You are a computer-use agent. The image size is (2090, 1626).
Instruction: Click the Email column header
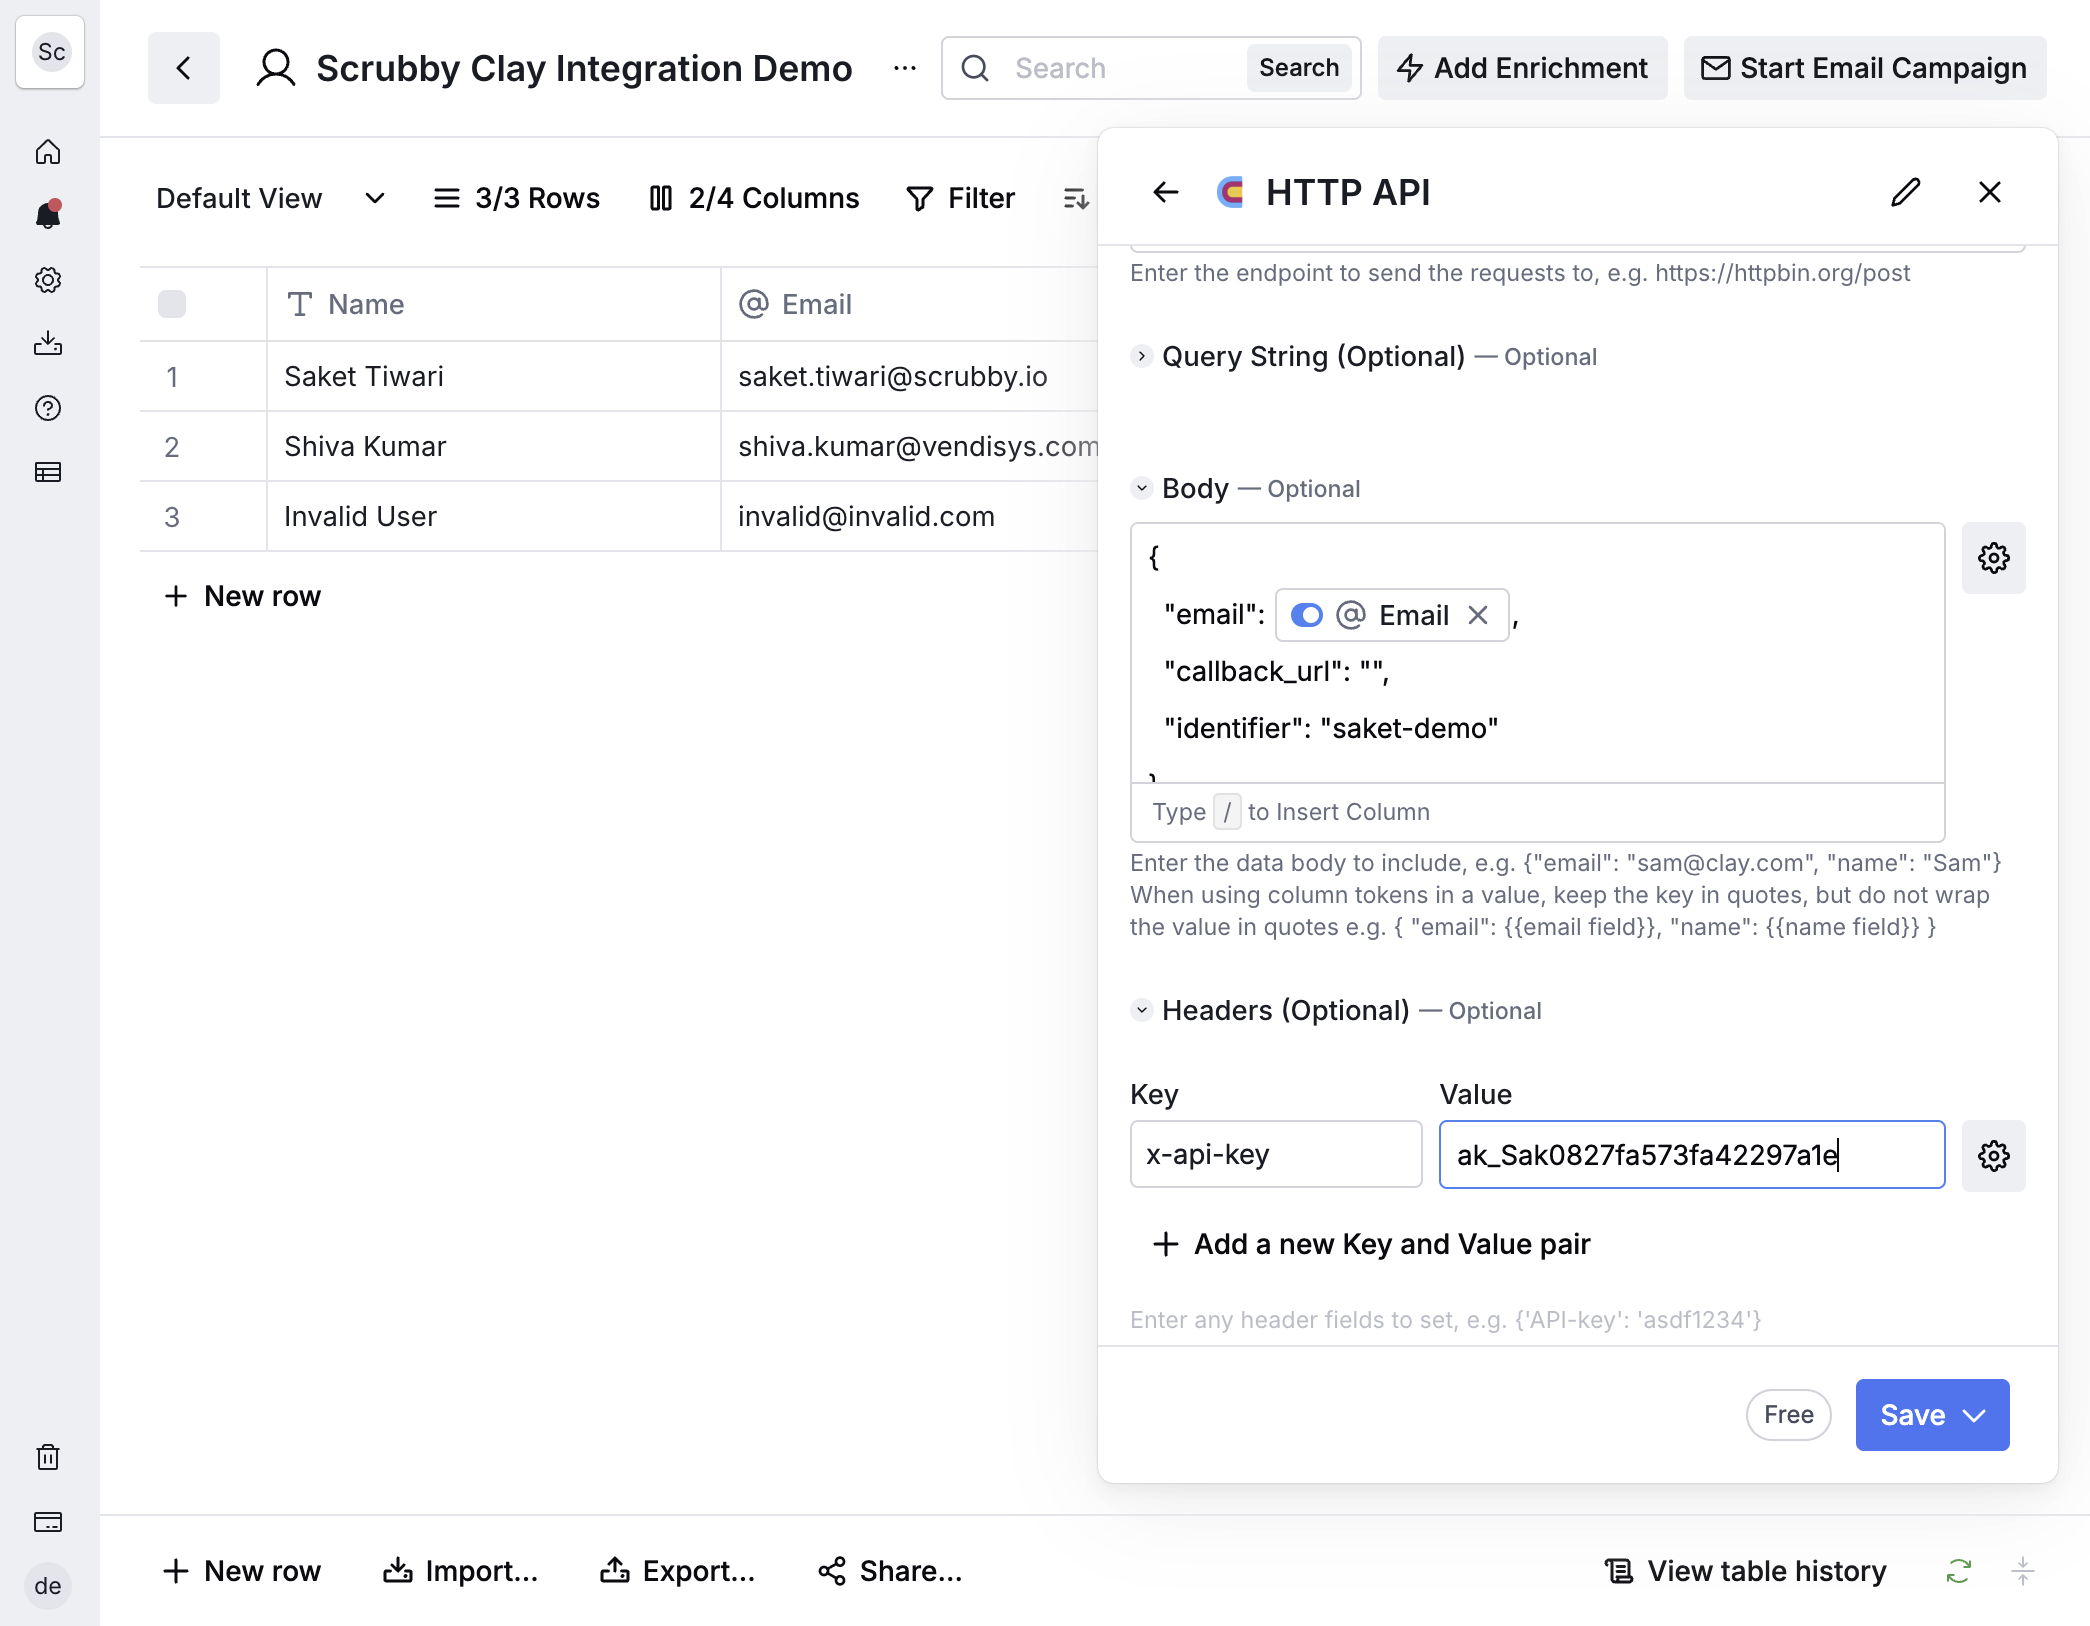[910, 304]
